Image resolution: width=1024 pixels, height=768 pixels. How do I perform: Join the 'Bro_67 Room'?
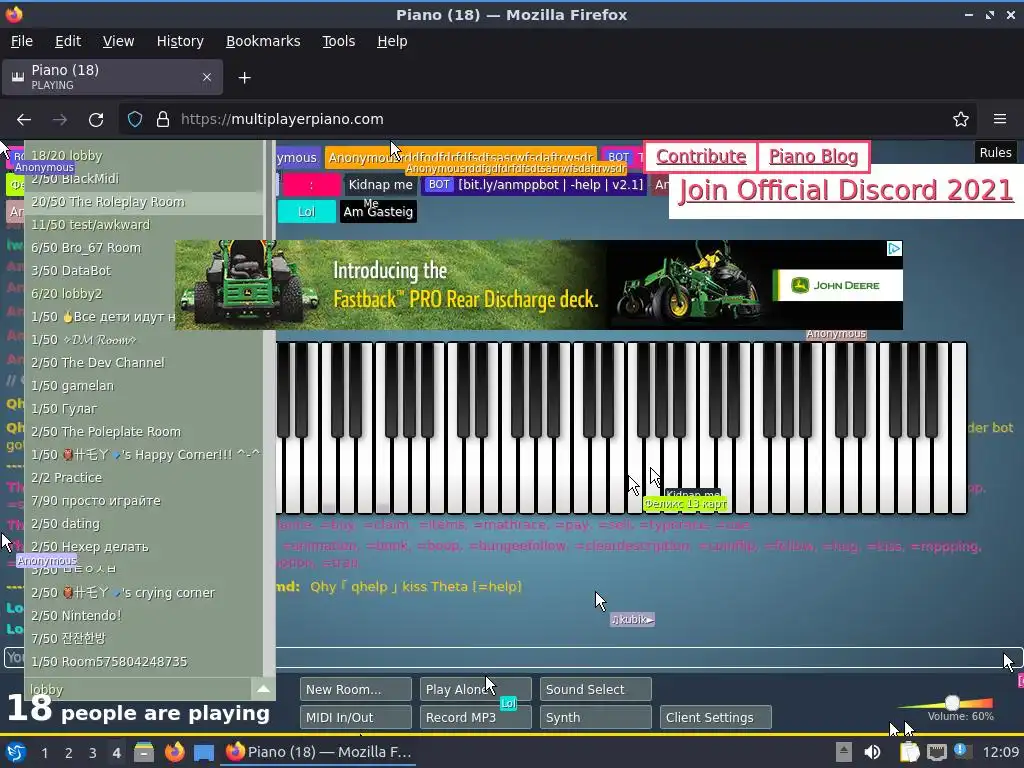coord(144,248)
